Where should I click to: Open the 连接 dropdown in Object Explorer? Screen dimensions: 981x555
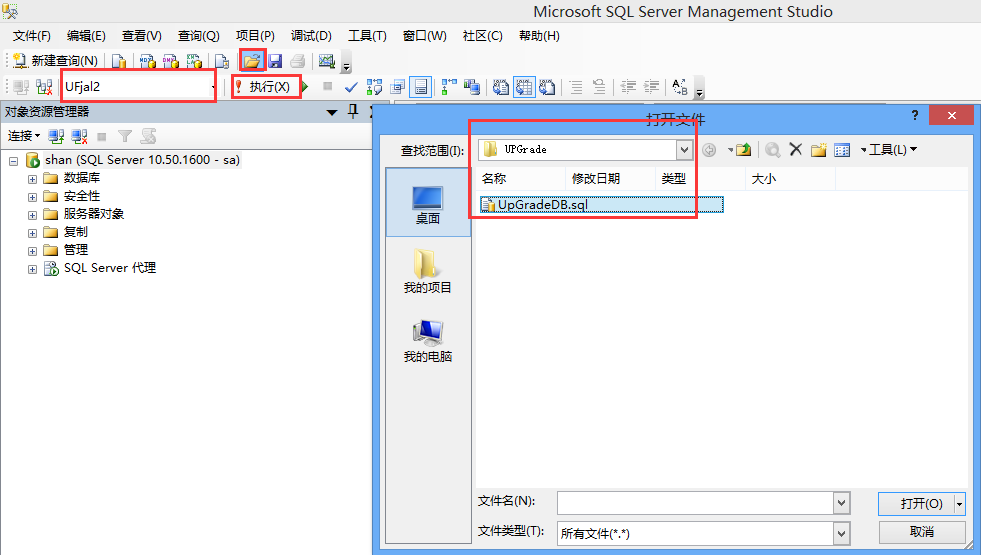tap(23, 136)
